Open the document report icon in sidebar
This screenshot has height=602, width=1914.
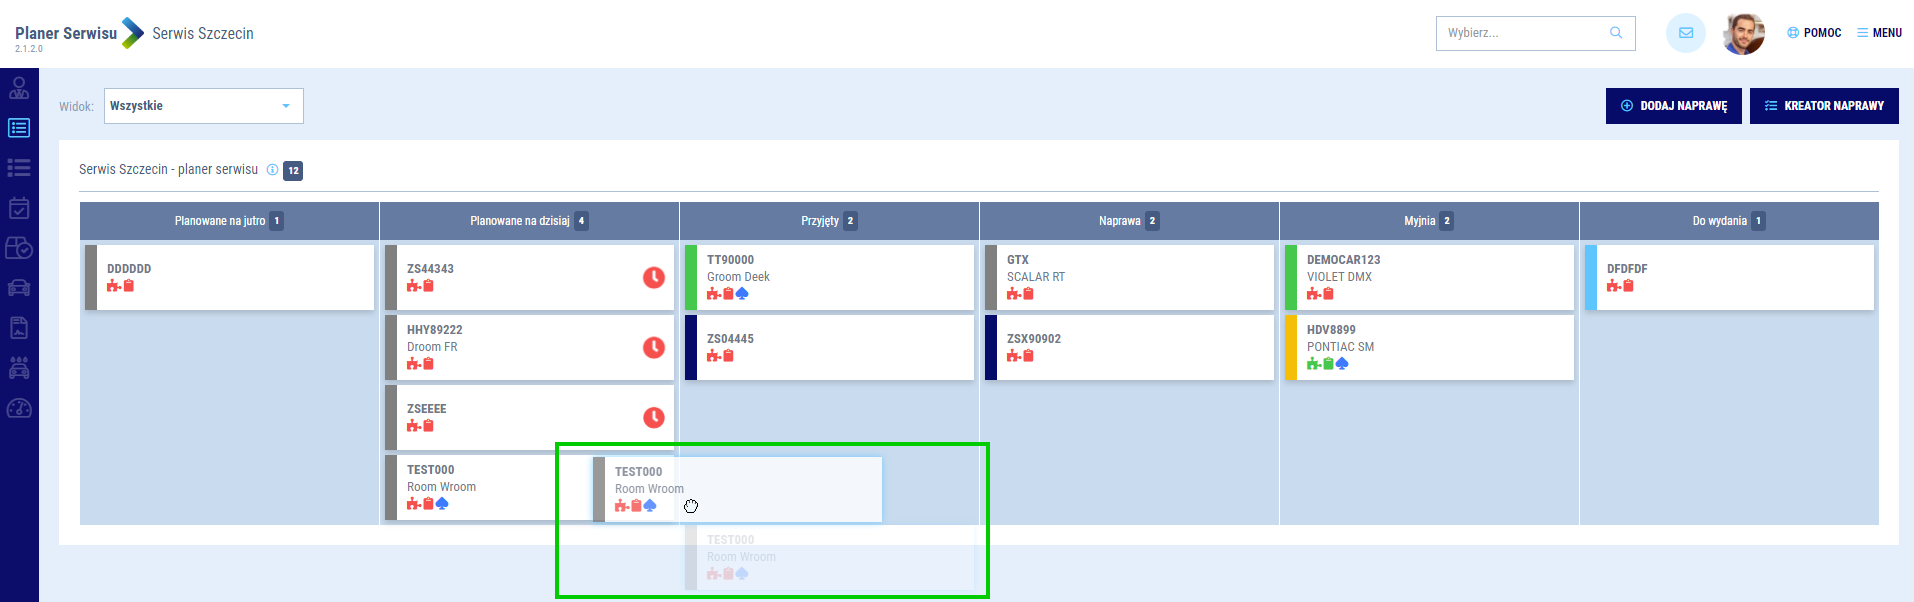click(19, 328)
